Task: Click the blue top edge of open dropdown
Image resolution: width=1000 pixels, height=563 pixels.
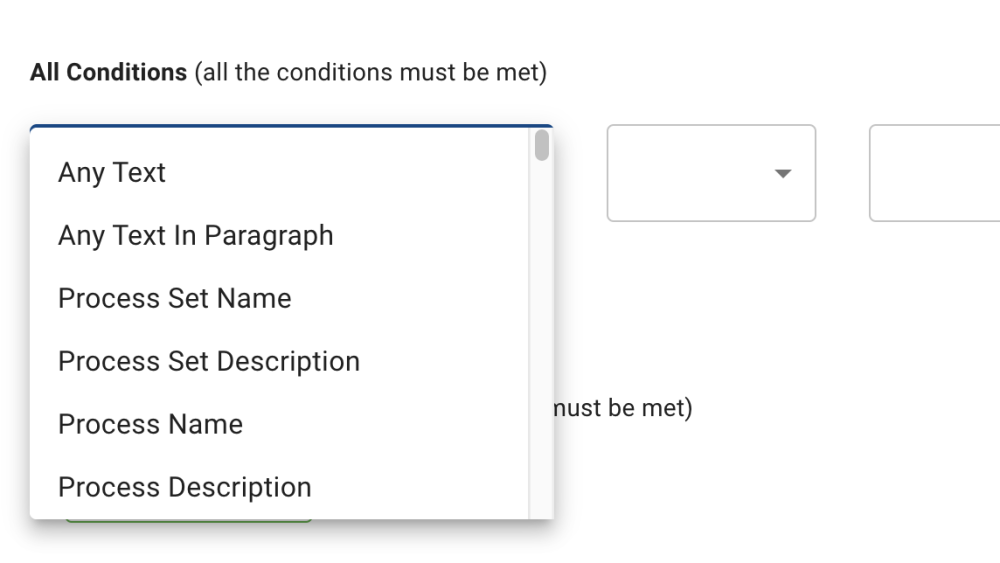Action: point(290,127)
